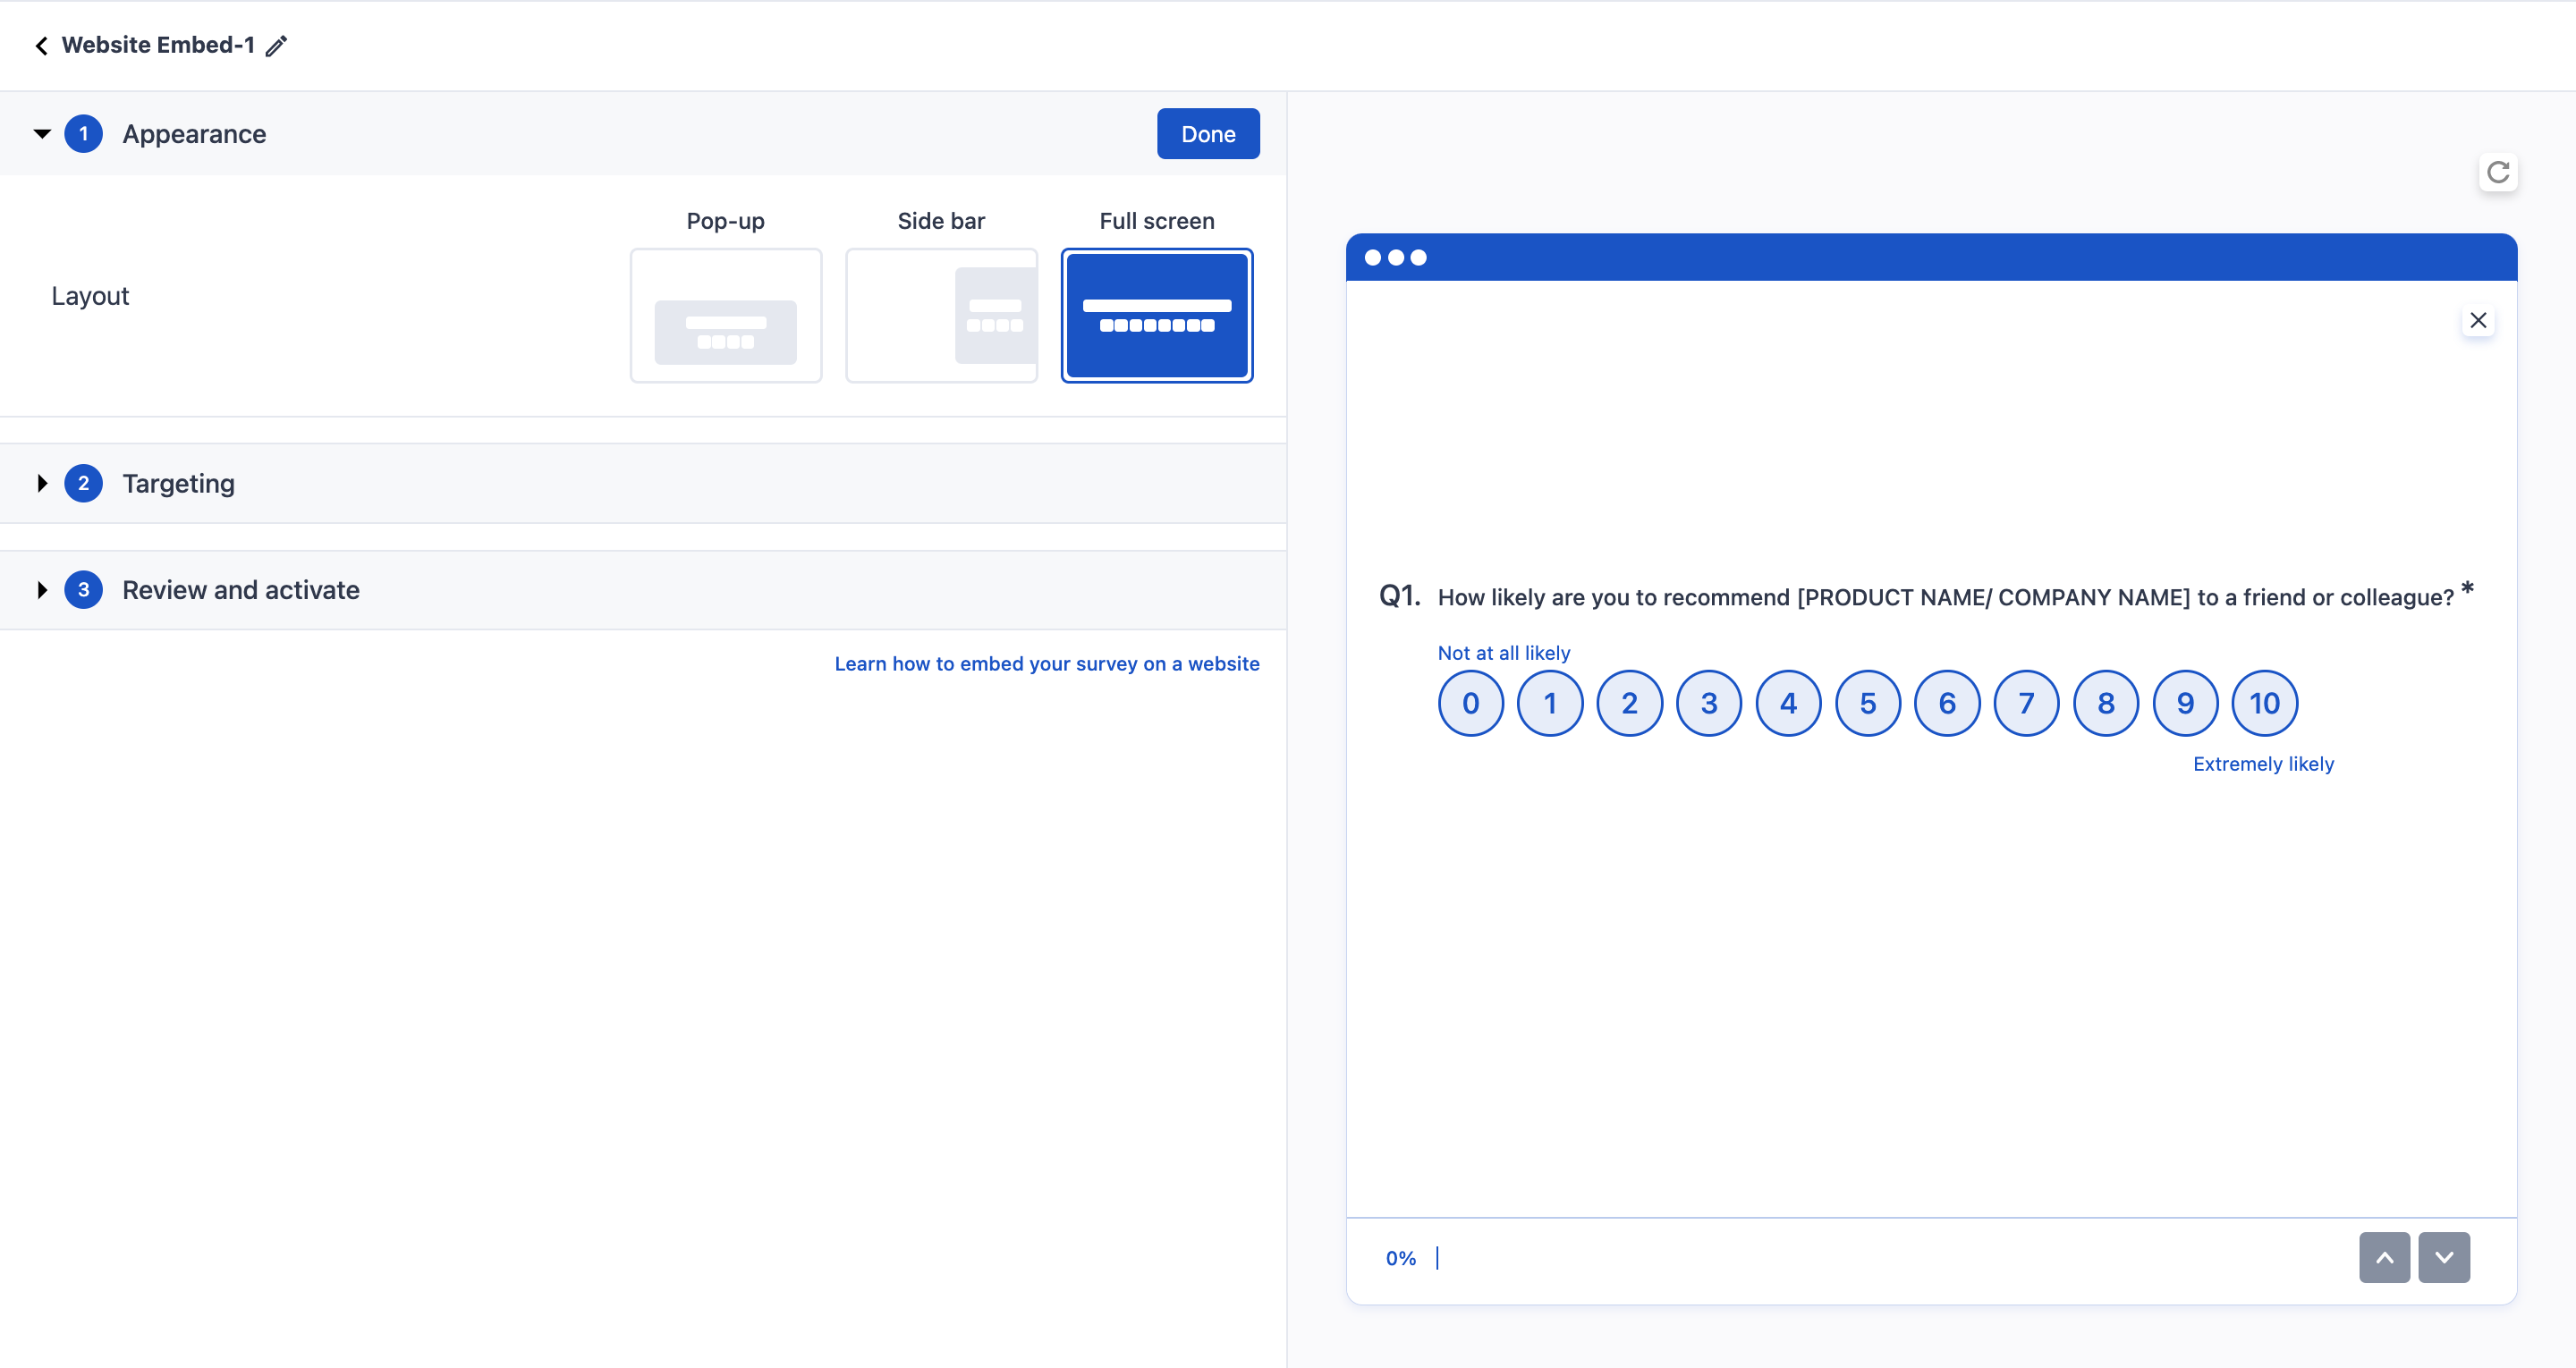Screen dimensions: 2576x1368
Task: Click the Pop-up label above the layouts
Action: 726,221
